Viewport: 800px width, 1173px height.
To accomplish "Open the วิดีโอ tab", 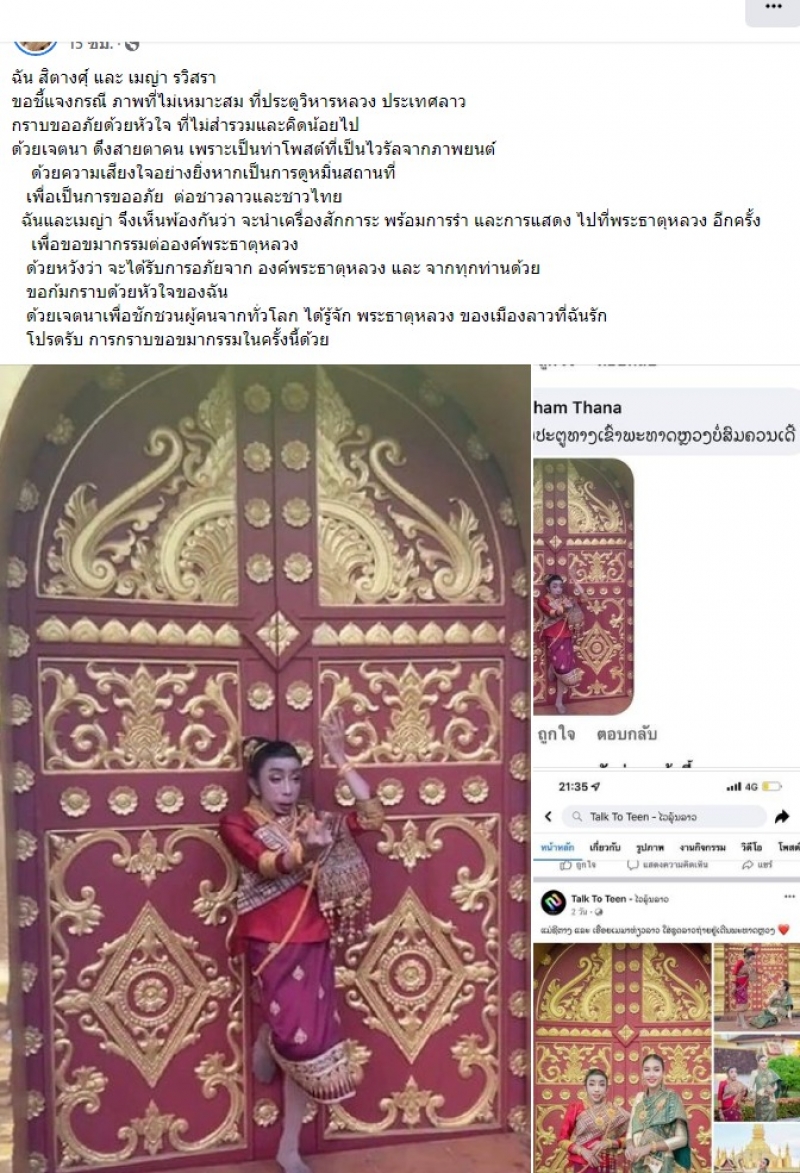I will (751, 848).
